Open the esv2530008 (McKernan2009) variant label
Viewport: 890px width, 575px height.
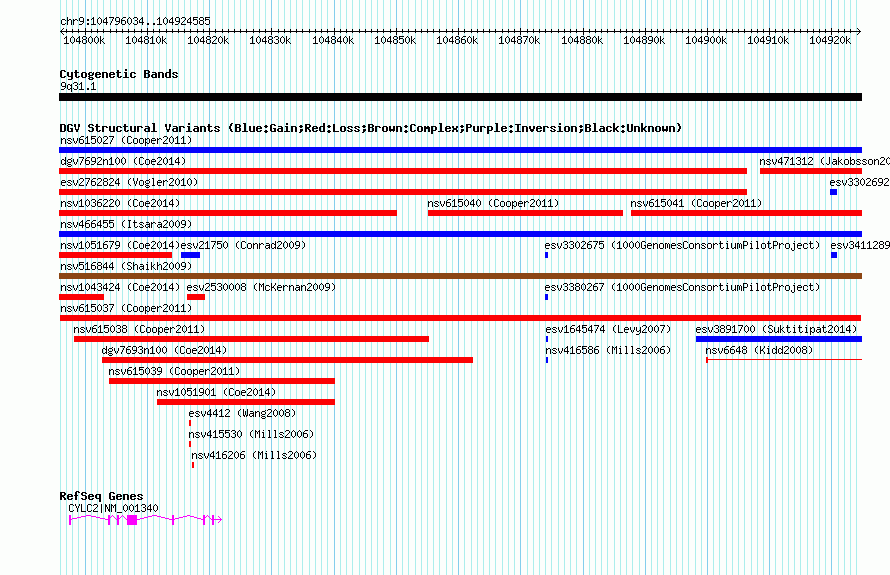point(261,287)
